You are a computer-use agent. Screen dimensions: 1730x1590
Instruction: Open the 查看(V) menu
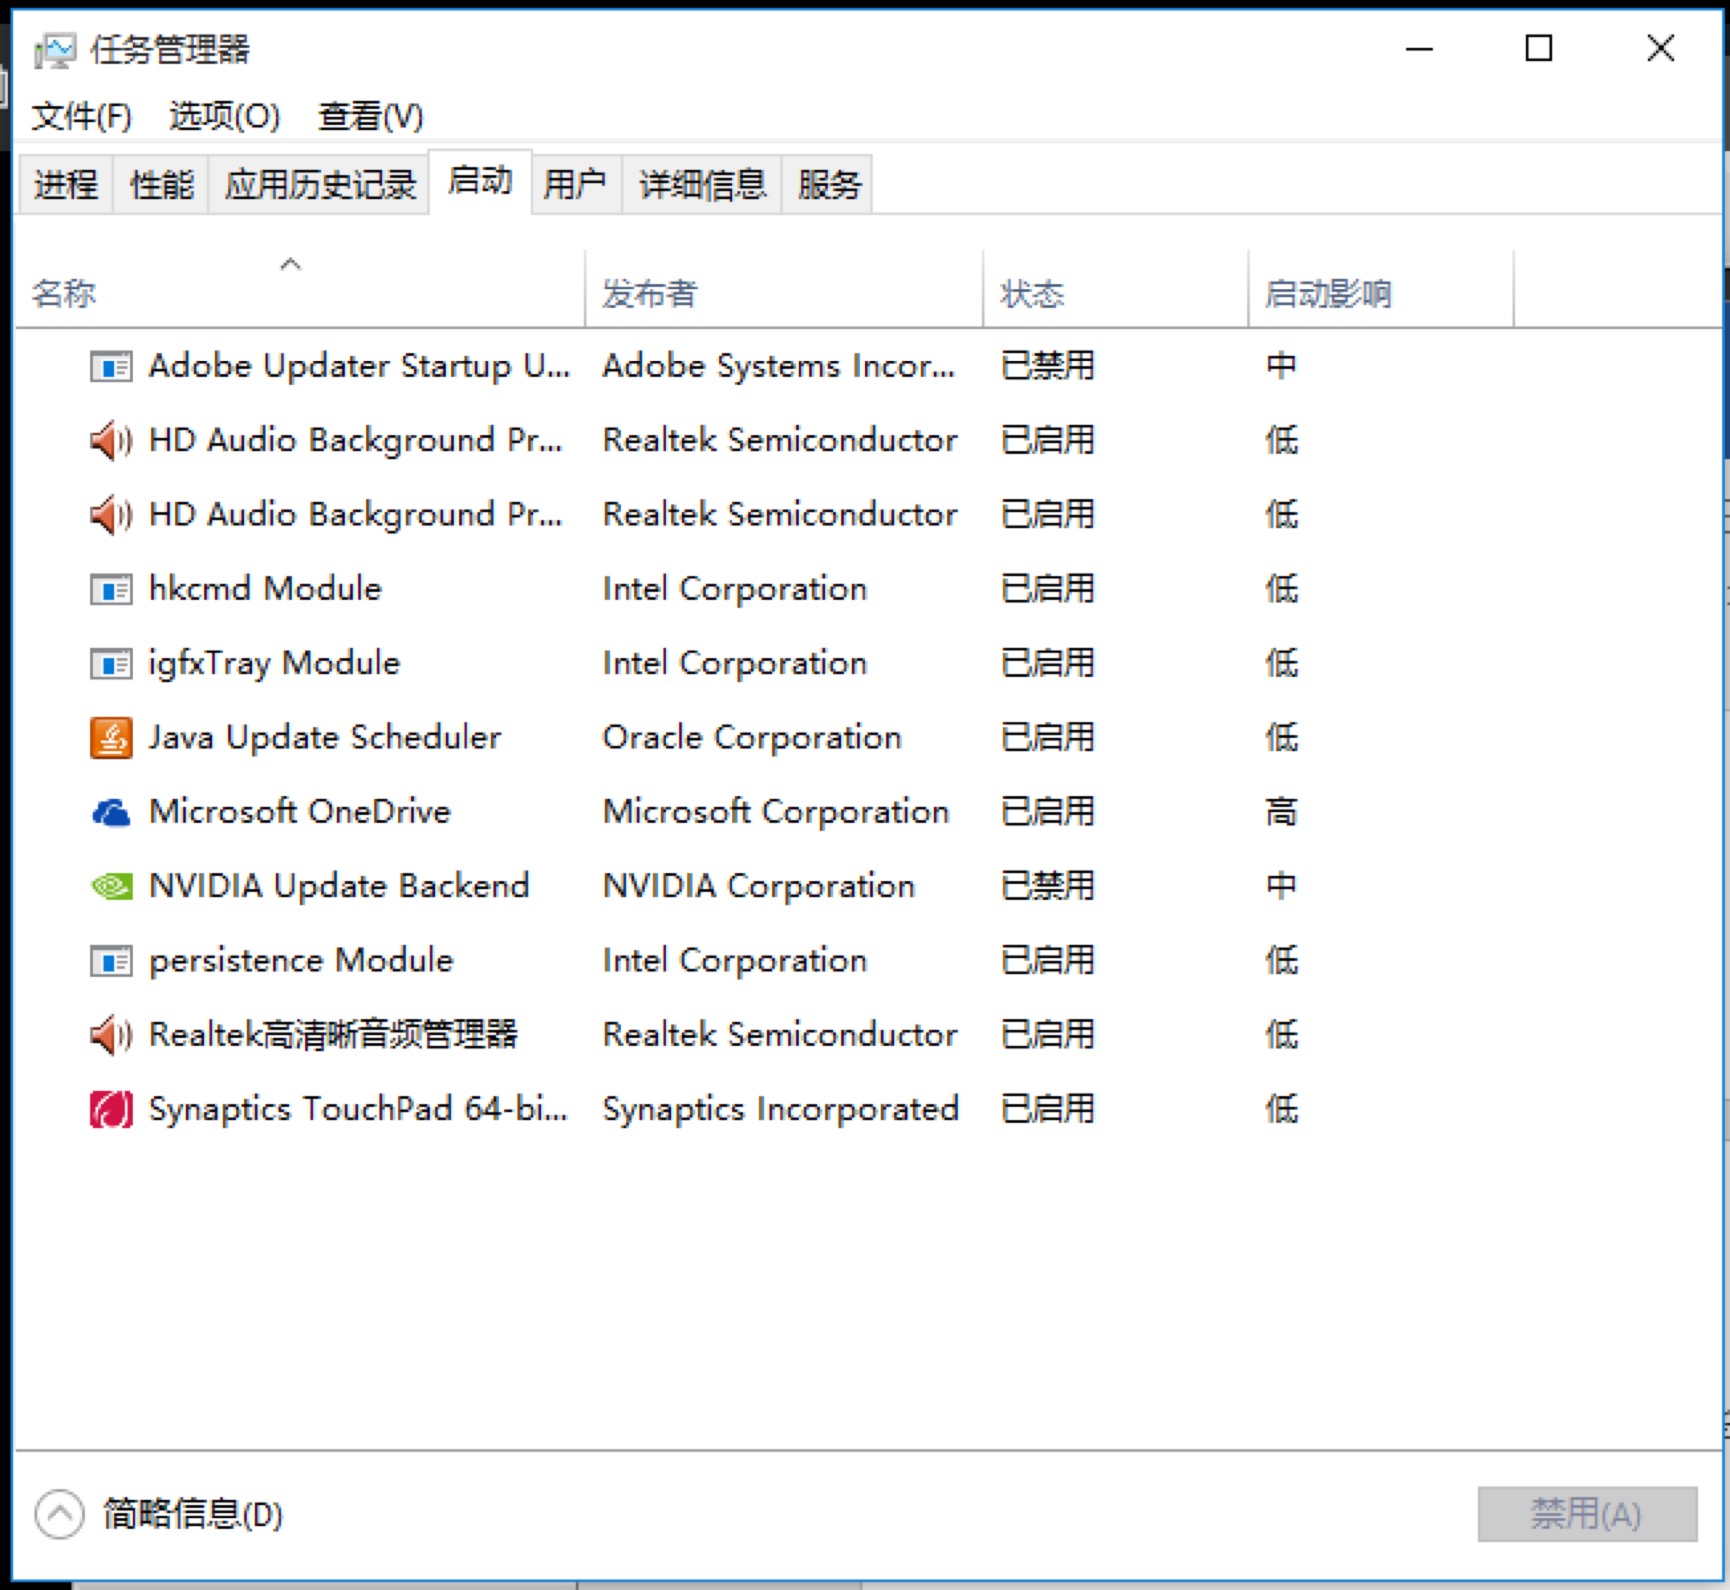370,117
